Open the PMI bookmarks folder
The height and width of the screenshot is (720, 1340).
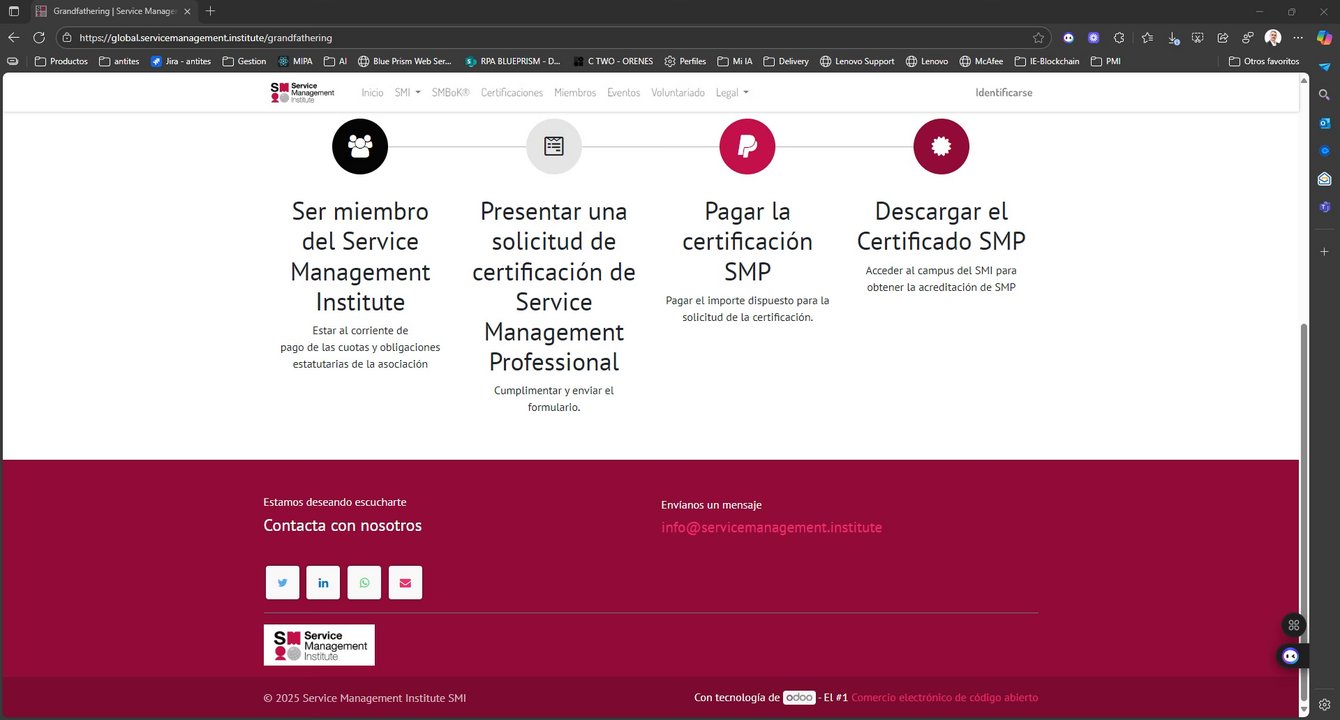[1106, 61]
